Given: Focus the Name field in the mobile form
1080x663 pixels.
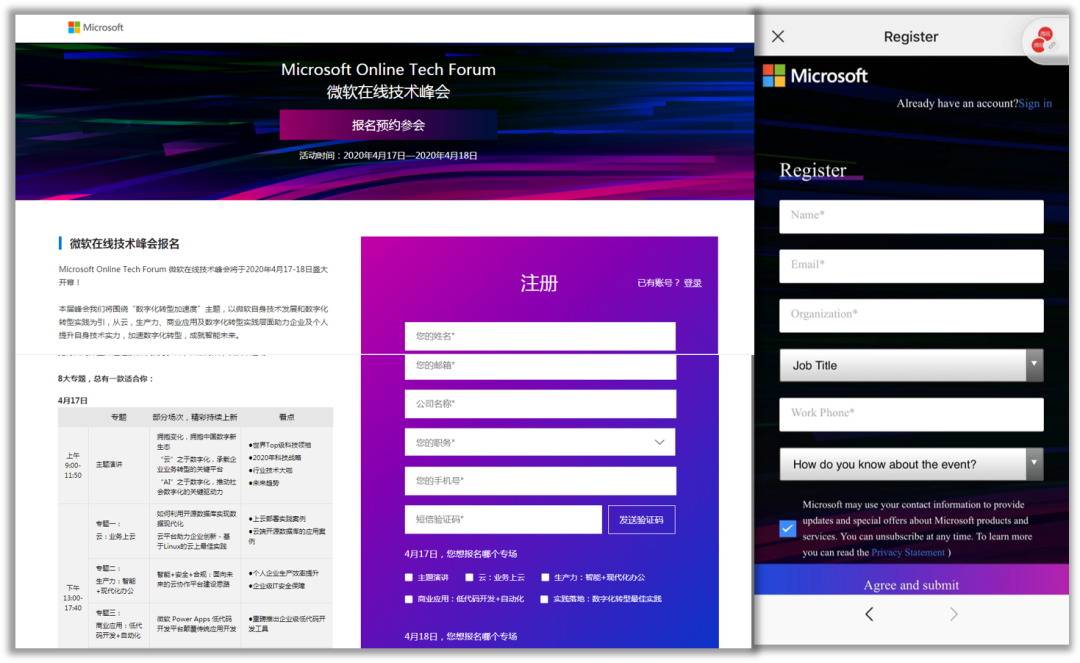Looking at the screenshot, I should (911, 217).
